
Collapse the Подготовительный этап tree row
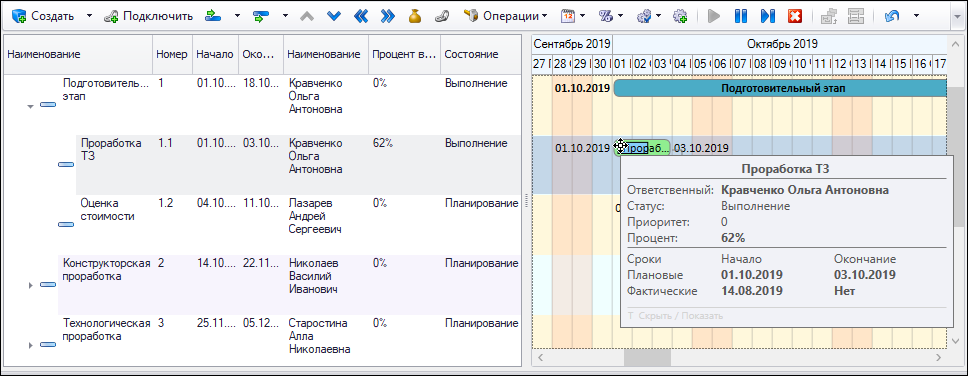[30, 107]
